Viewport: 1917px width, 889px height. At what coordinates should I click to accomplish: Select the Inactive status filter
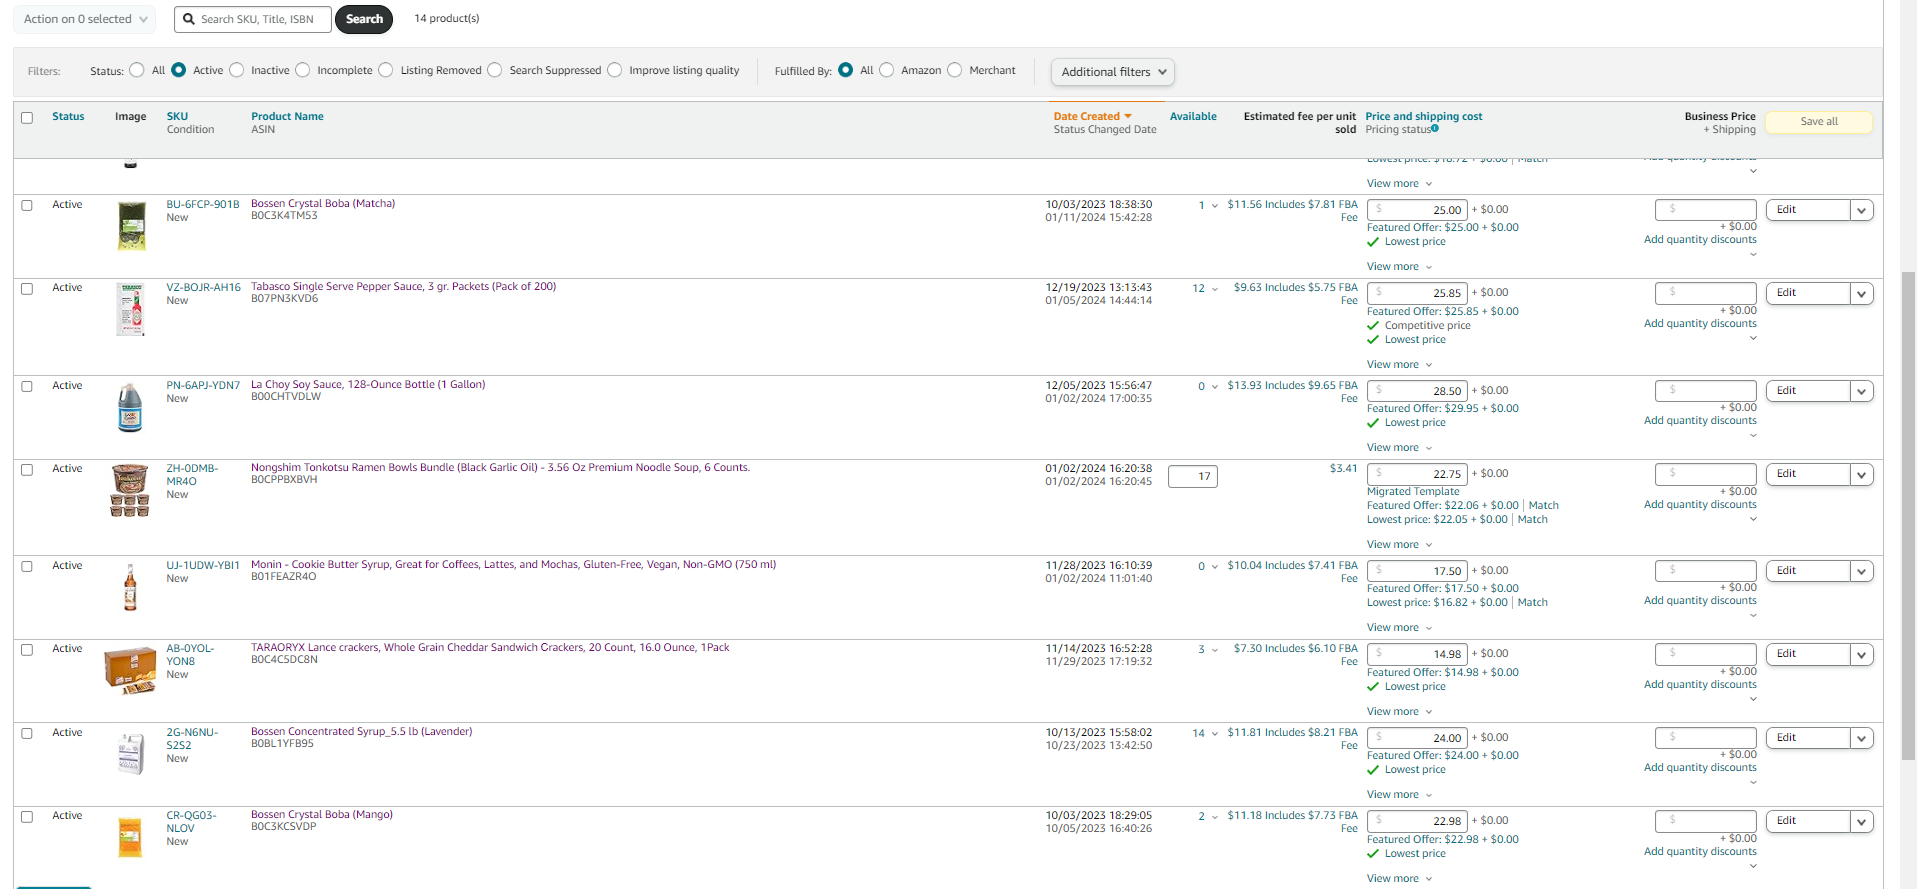pos(237,70)
